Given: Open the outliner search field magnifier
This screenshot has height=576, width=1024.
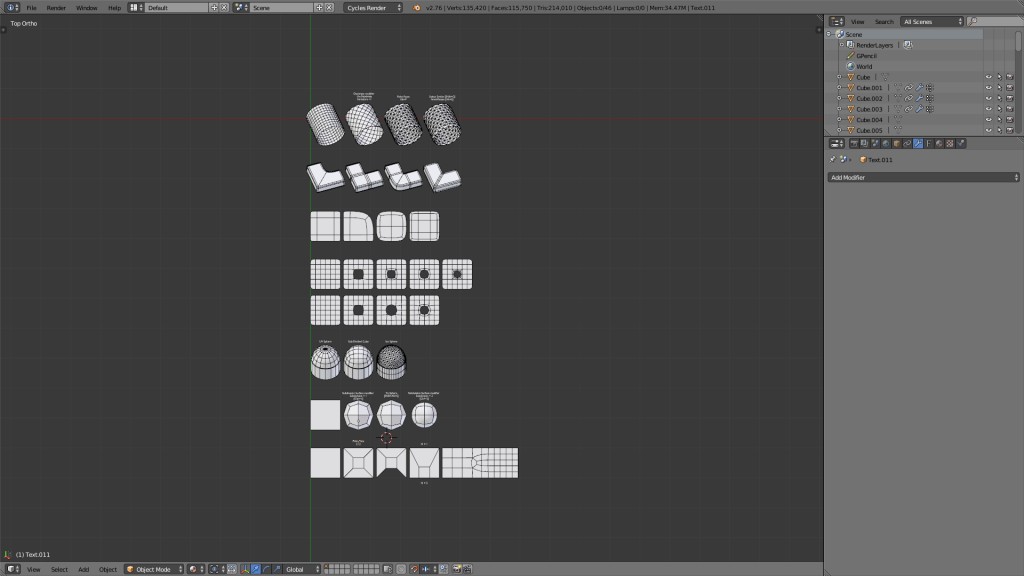Looking at the screenshot, I should tap(973, 21).
